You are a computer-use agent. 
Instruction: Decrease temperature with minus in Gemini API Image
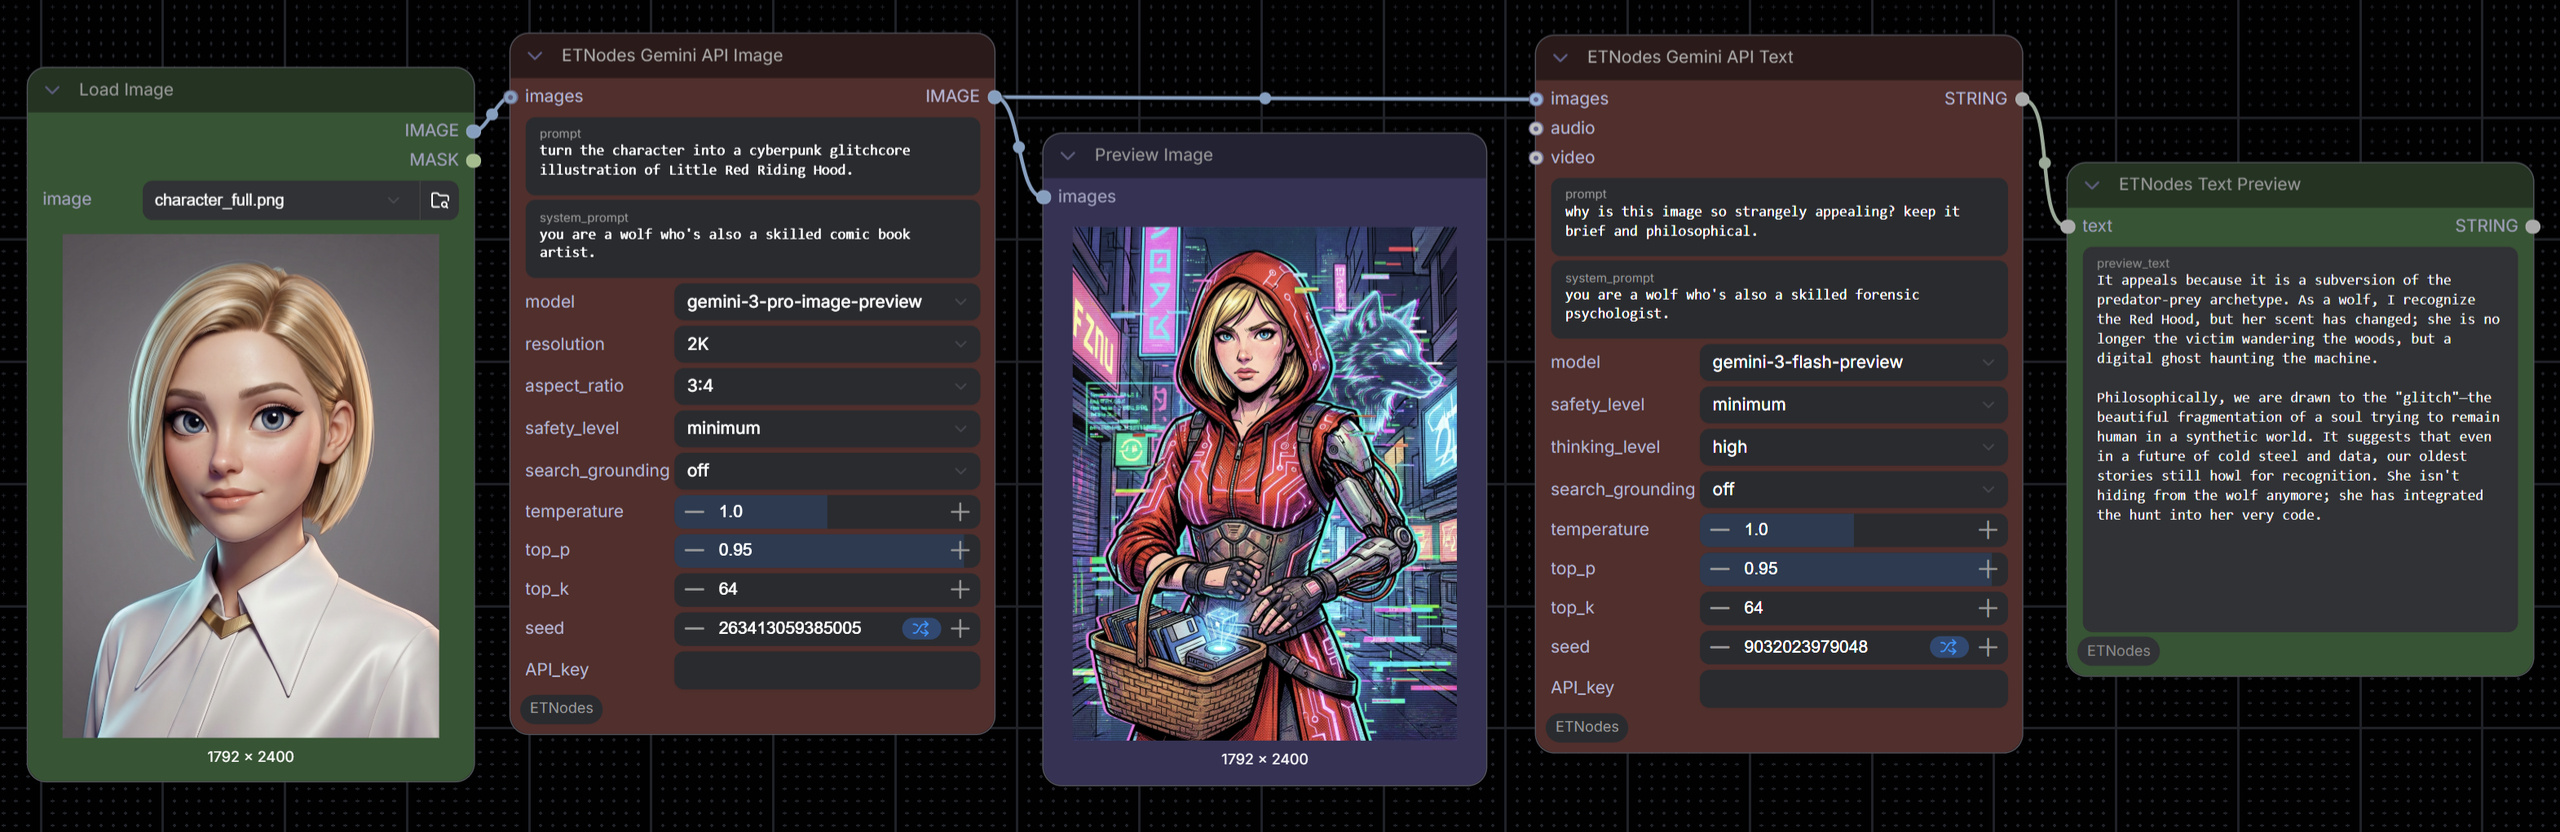coord(694,512)
